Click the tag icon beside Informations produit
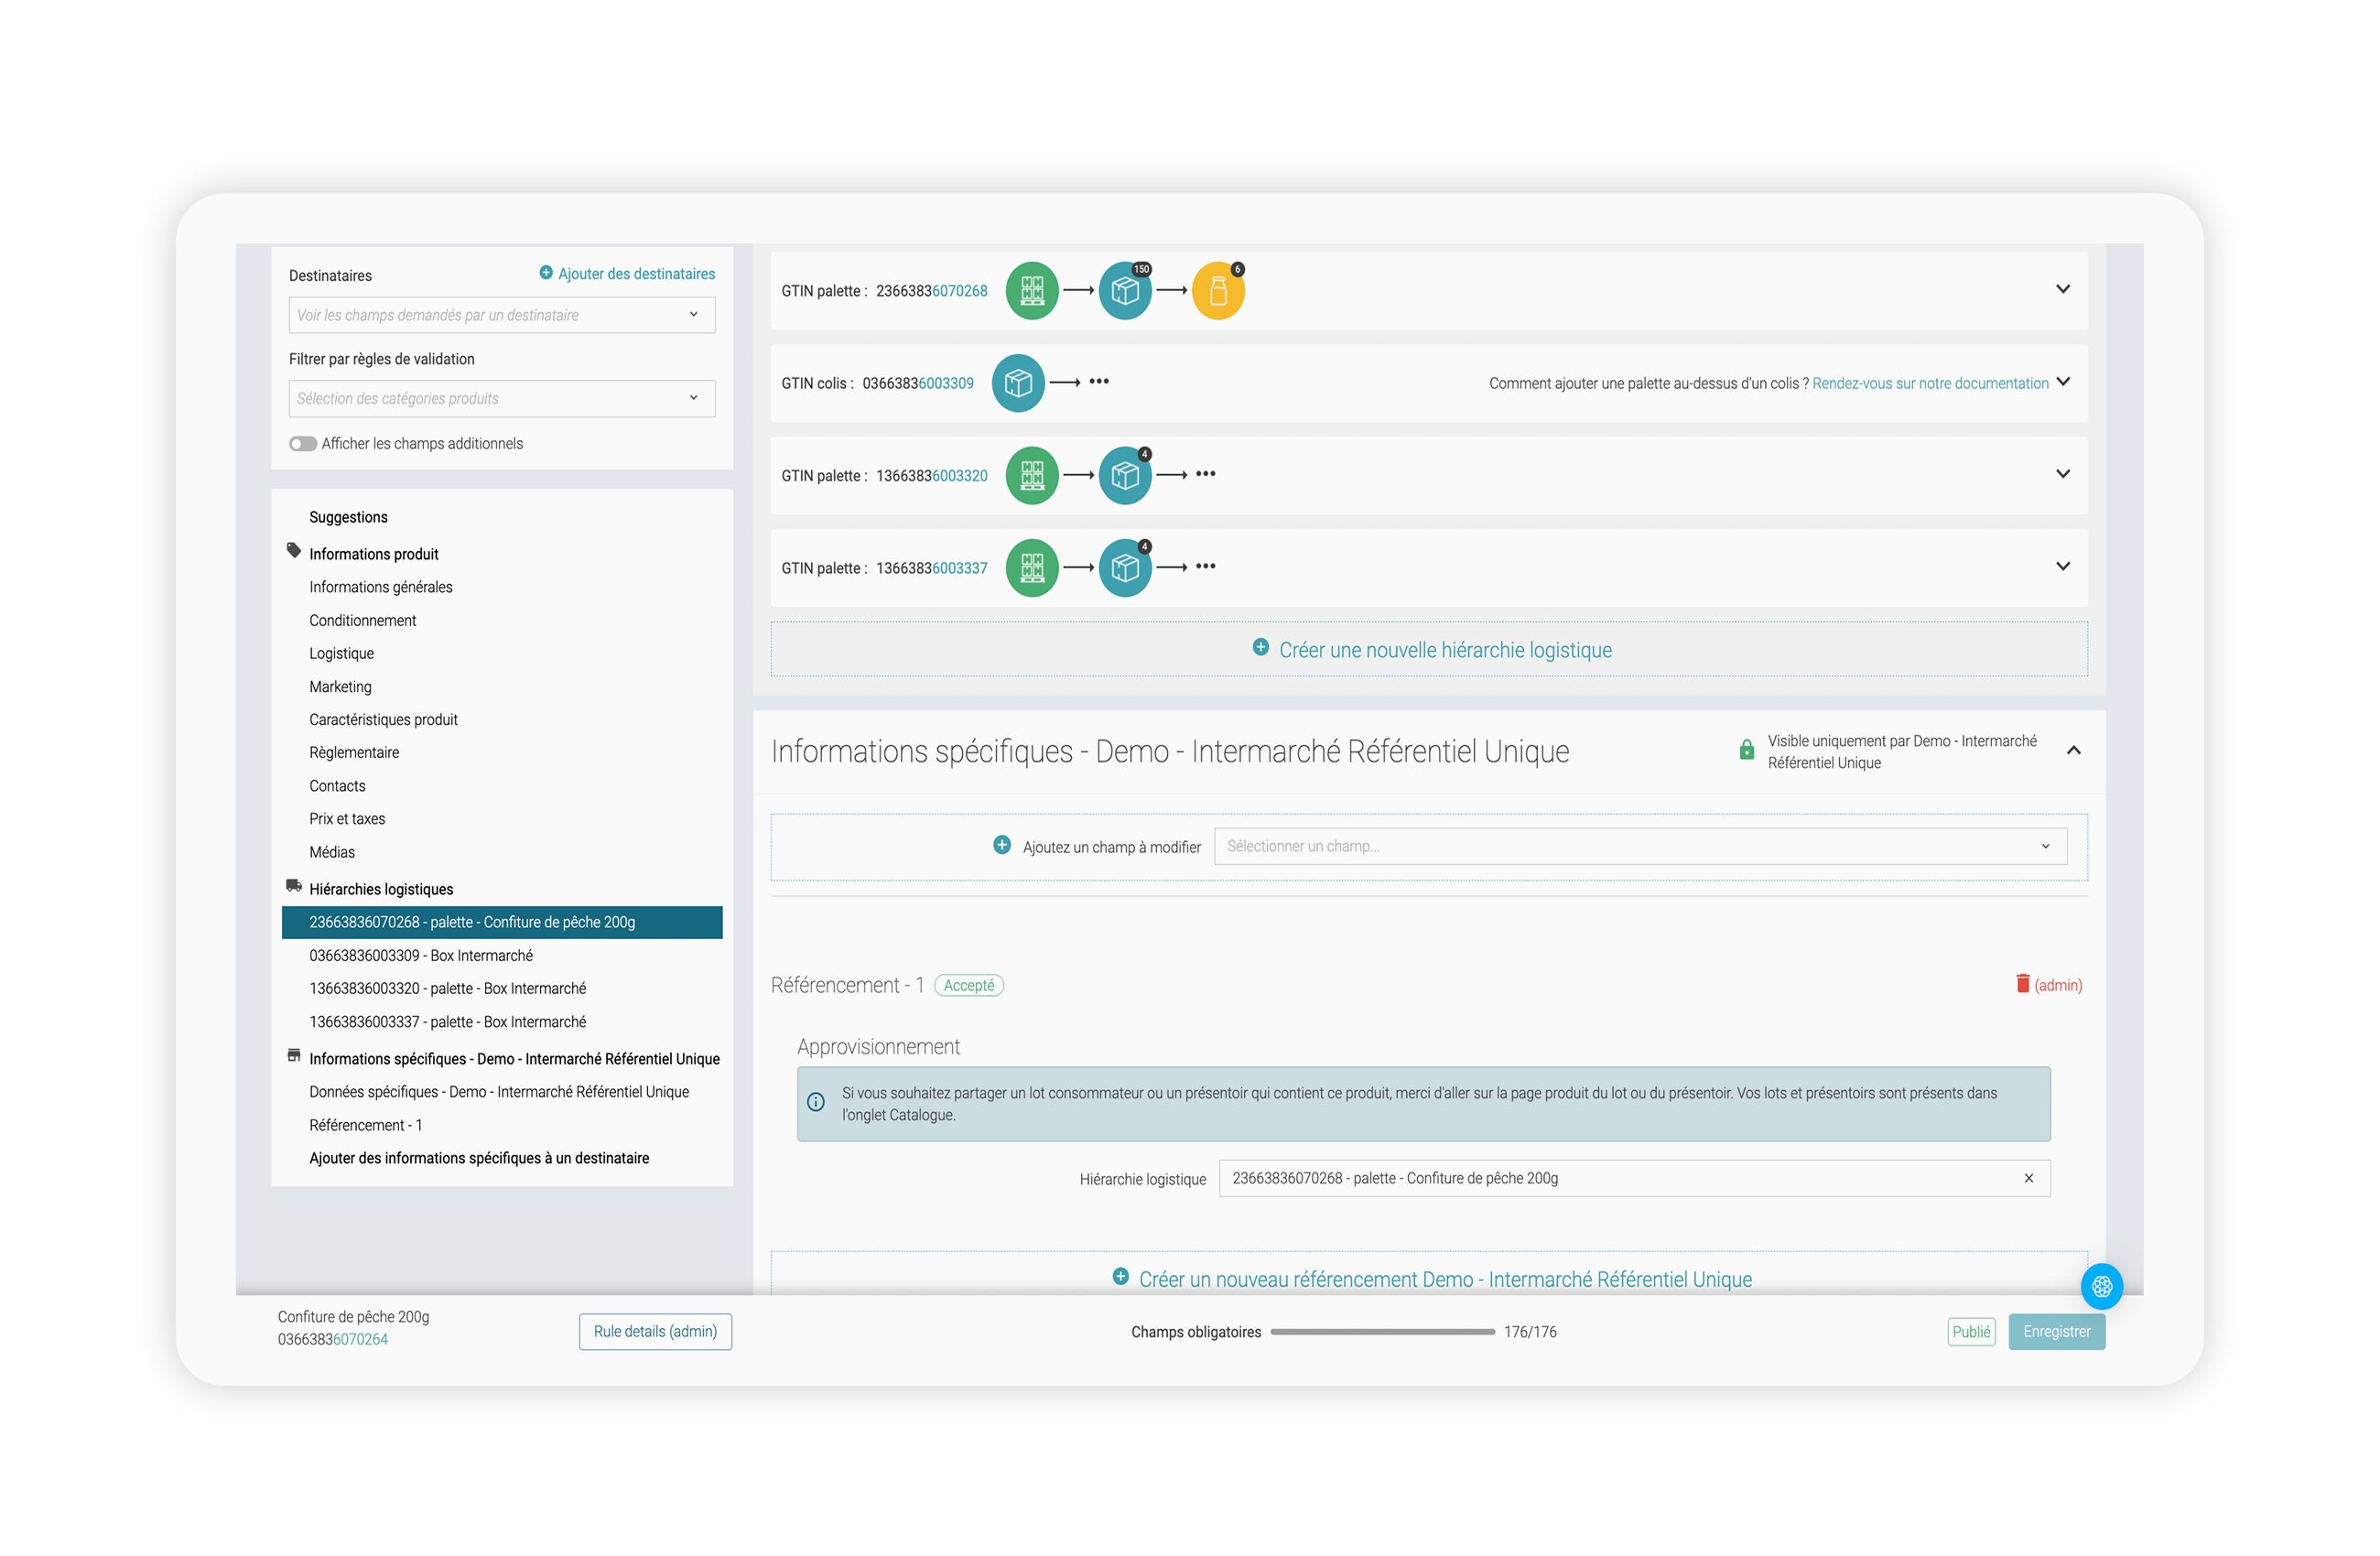The width and height of the screenshot is (2380, 1556). click(x=294, y=551)
